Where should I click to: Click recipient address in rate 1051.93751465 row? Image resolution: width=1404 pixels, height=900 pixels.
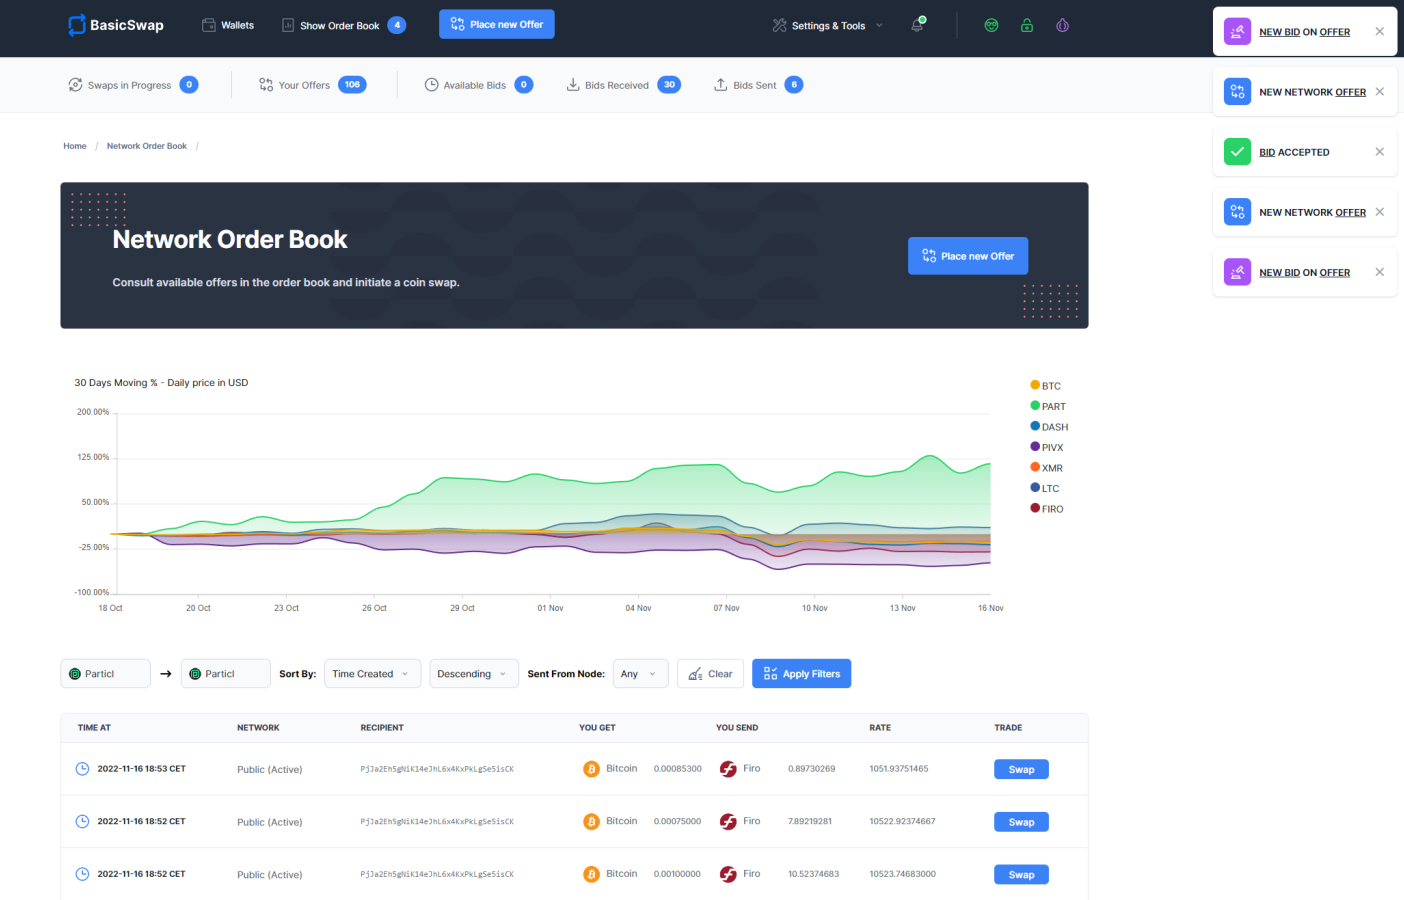[437, 769]
